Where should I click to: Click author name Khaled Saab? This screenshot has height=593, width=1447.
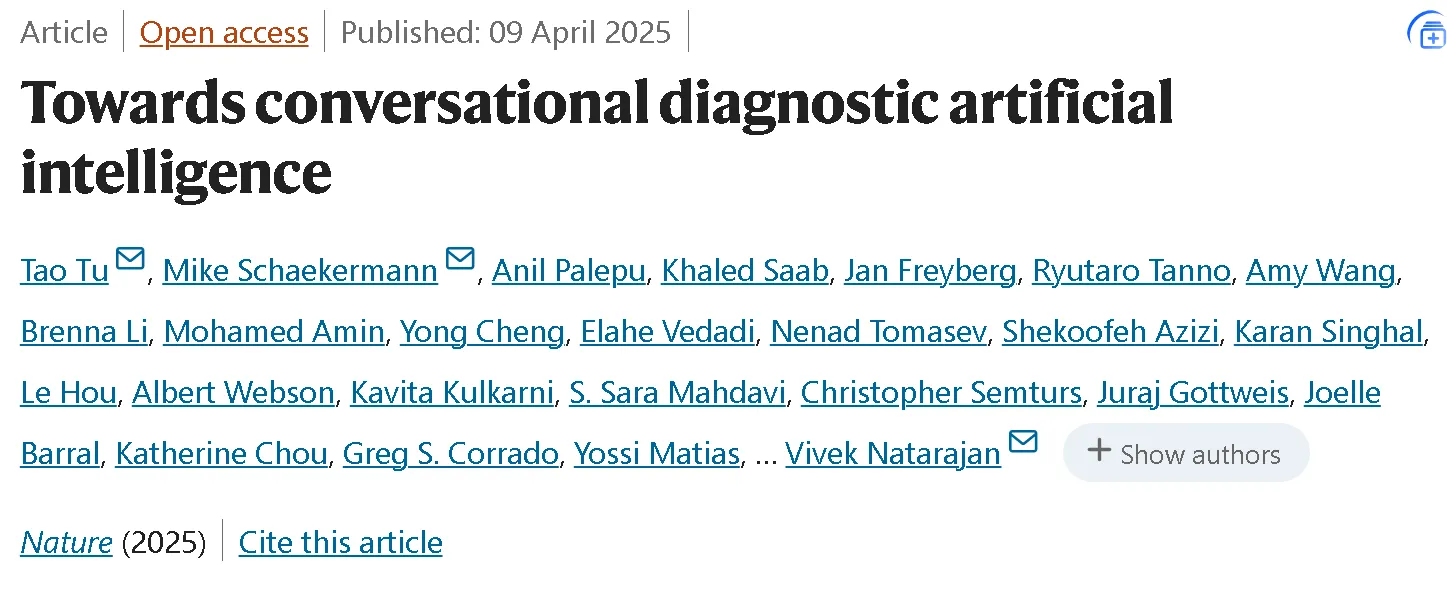(744, 271)
